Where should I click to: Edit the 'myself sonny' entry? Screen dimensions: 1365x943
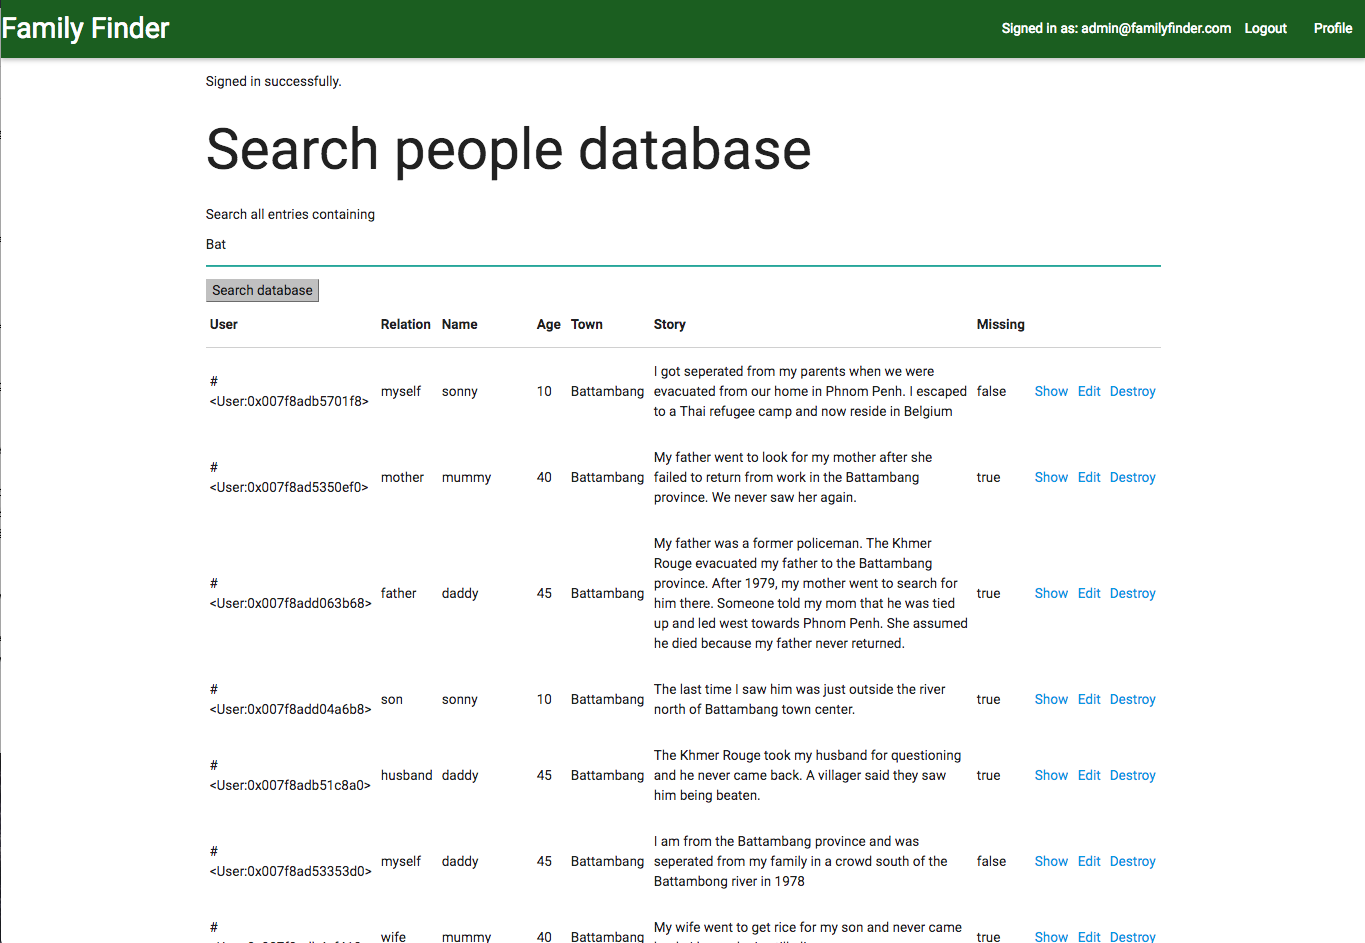coord(1089,391)
